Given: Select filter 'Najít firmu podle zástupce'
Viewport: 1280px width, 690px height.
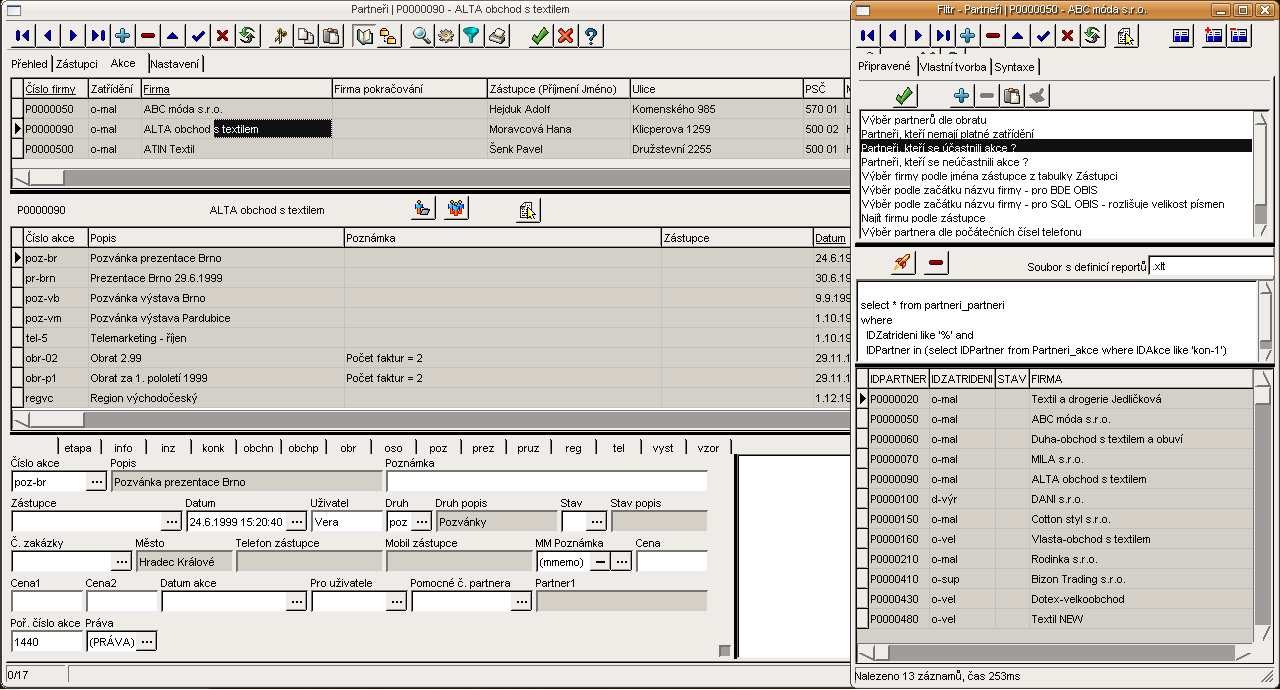Looking at the screenshot, I should (x=923, y=218).
